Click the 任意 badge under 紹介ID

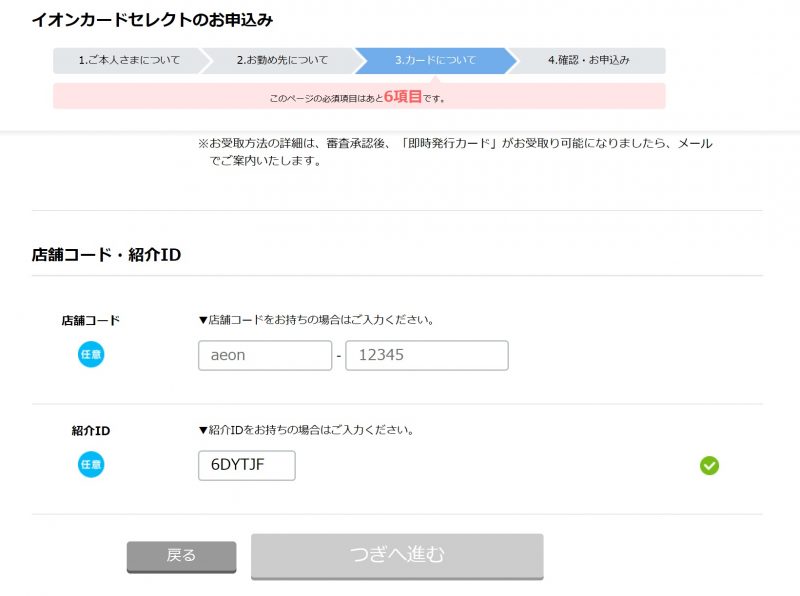click(91, 464)
